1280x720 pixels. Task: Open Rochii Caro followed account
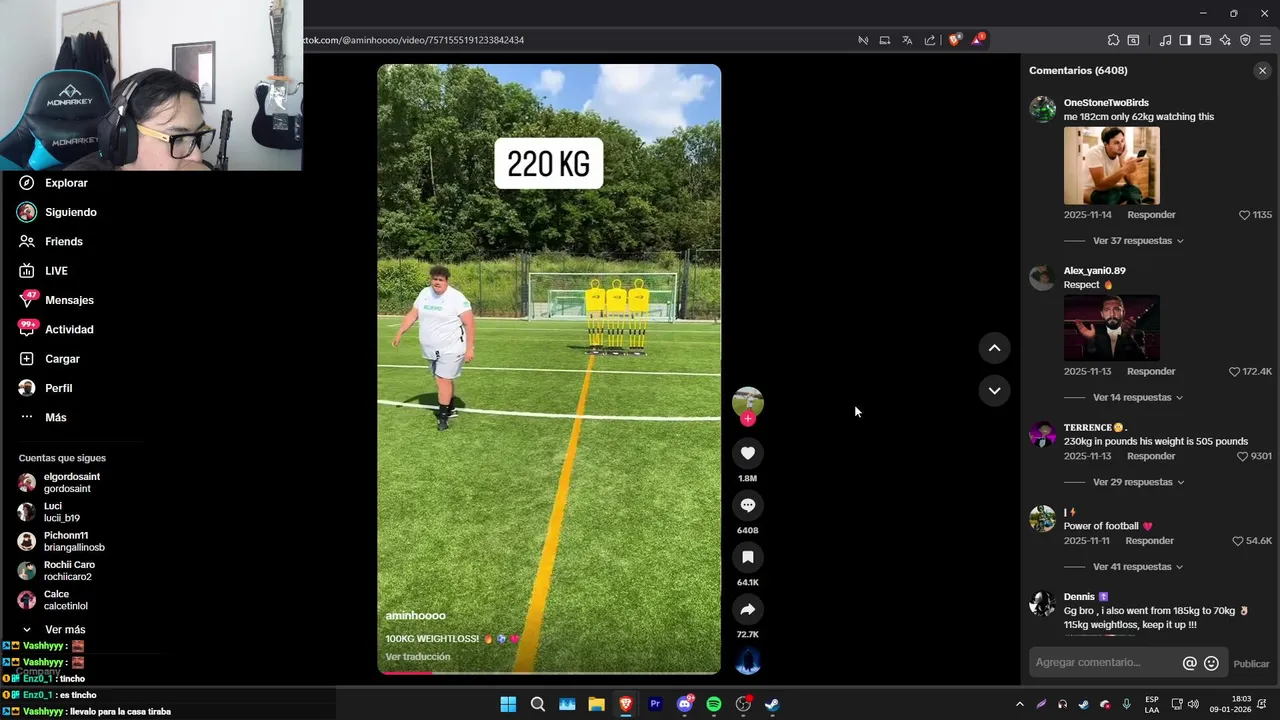pos(56,570)
